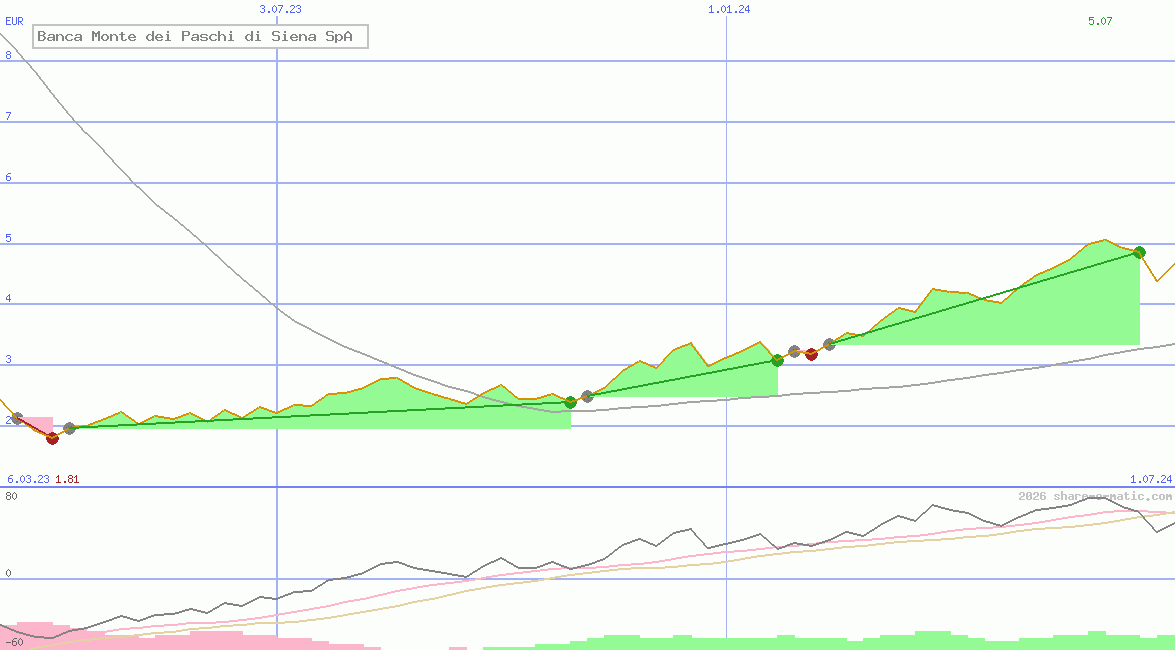Click the gray marker right of the first trend line's end
This screenshot has width=1175, height=650.
587,396
